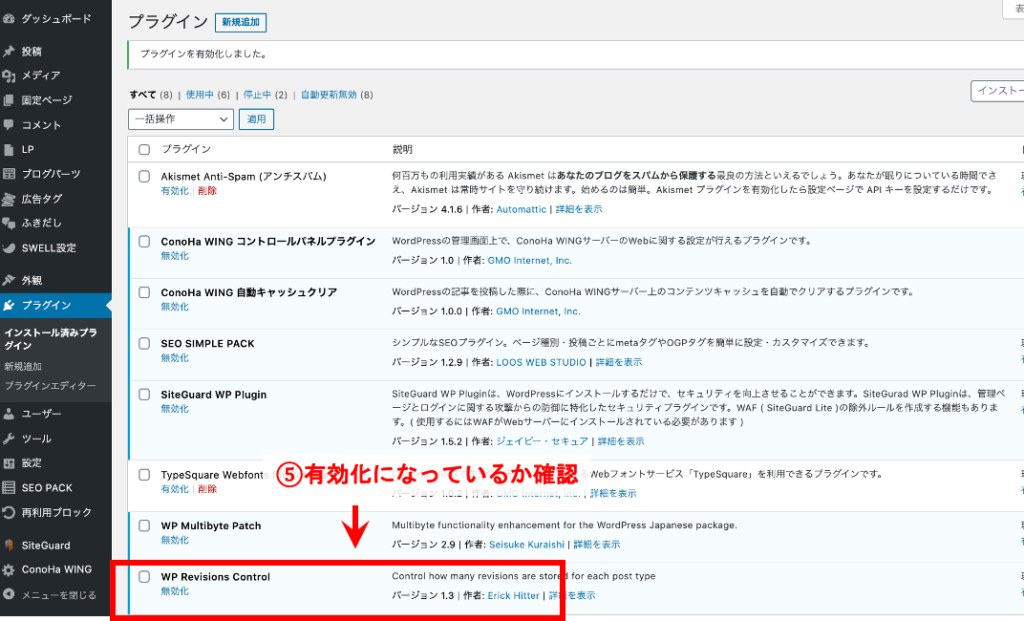
Task: Filter plugins by 使用中 (6)
Action: tap(208, 95)
